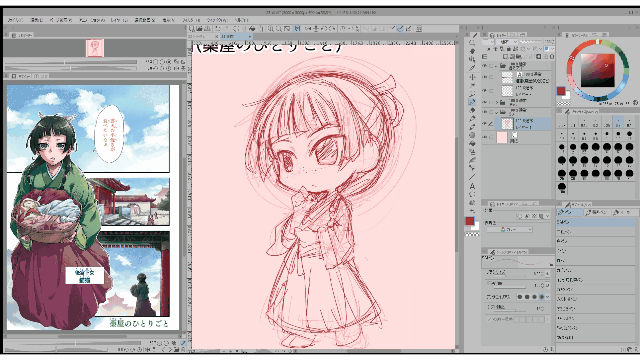This screenshot has height=360, width=640.
Task: Select the Move layer cross-arrow tool
Action: 472,77
